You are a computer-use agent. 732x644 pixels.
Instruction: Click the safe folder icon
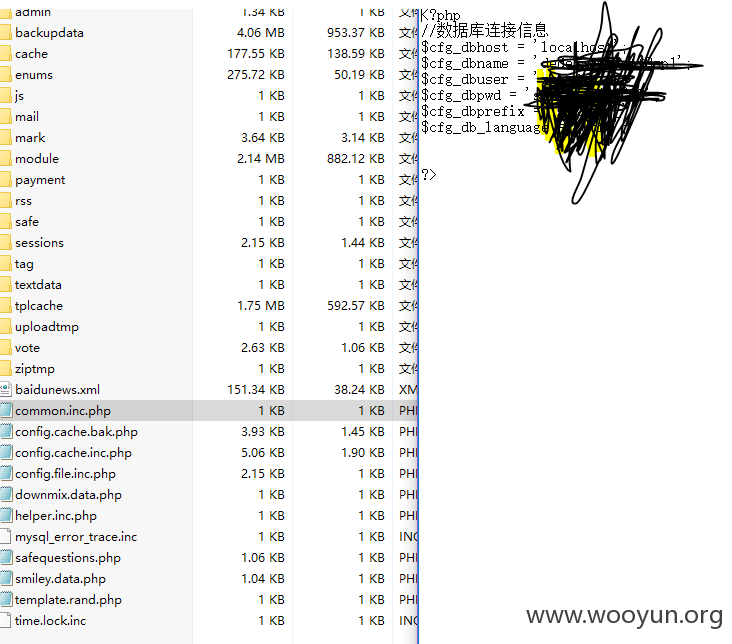point(5,222)
